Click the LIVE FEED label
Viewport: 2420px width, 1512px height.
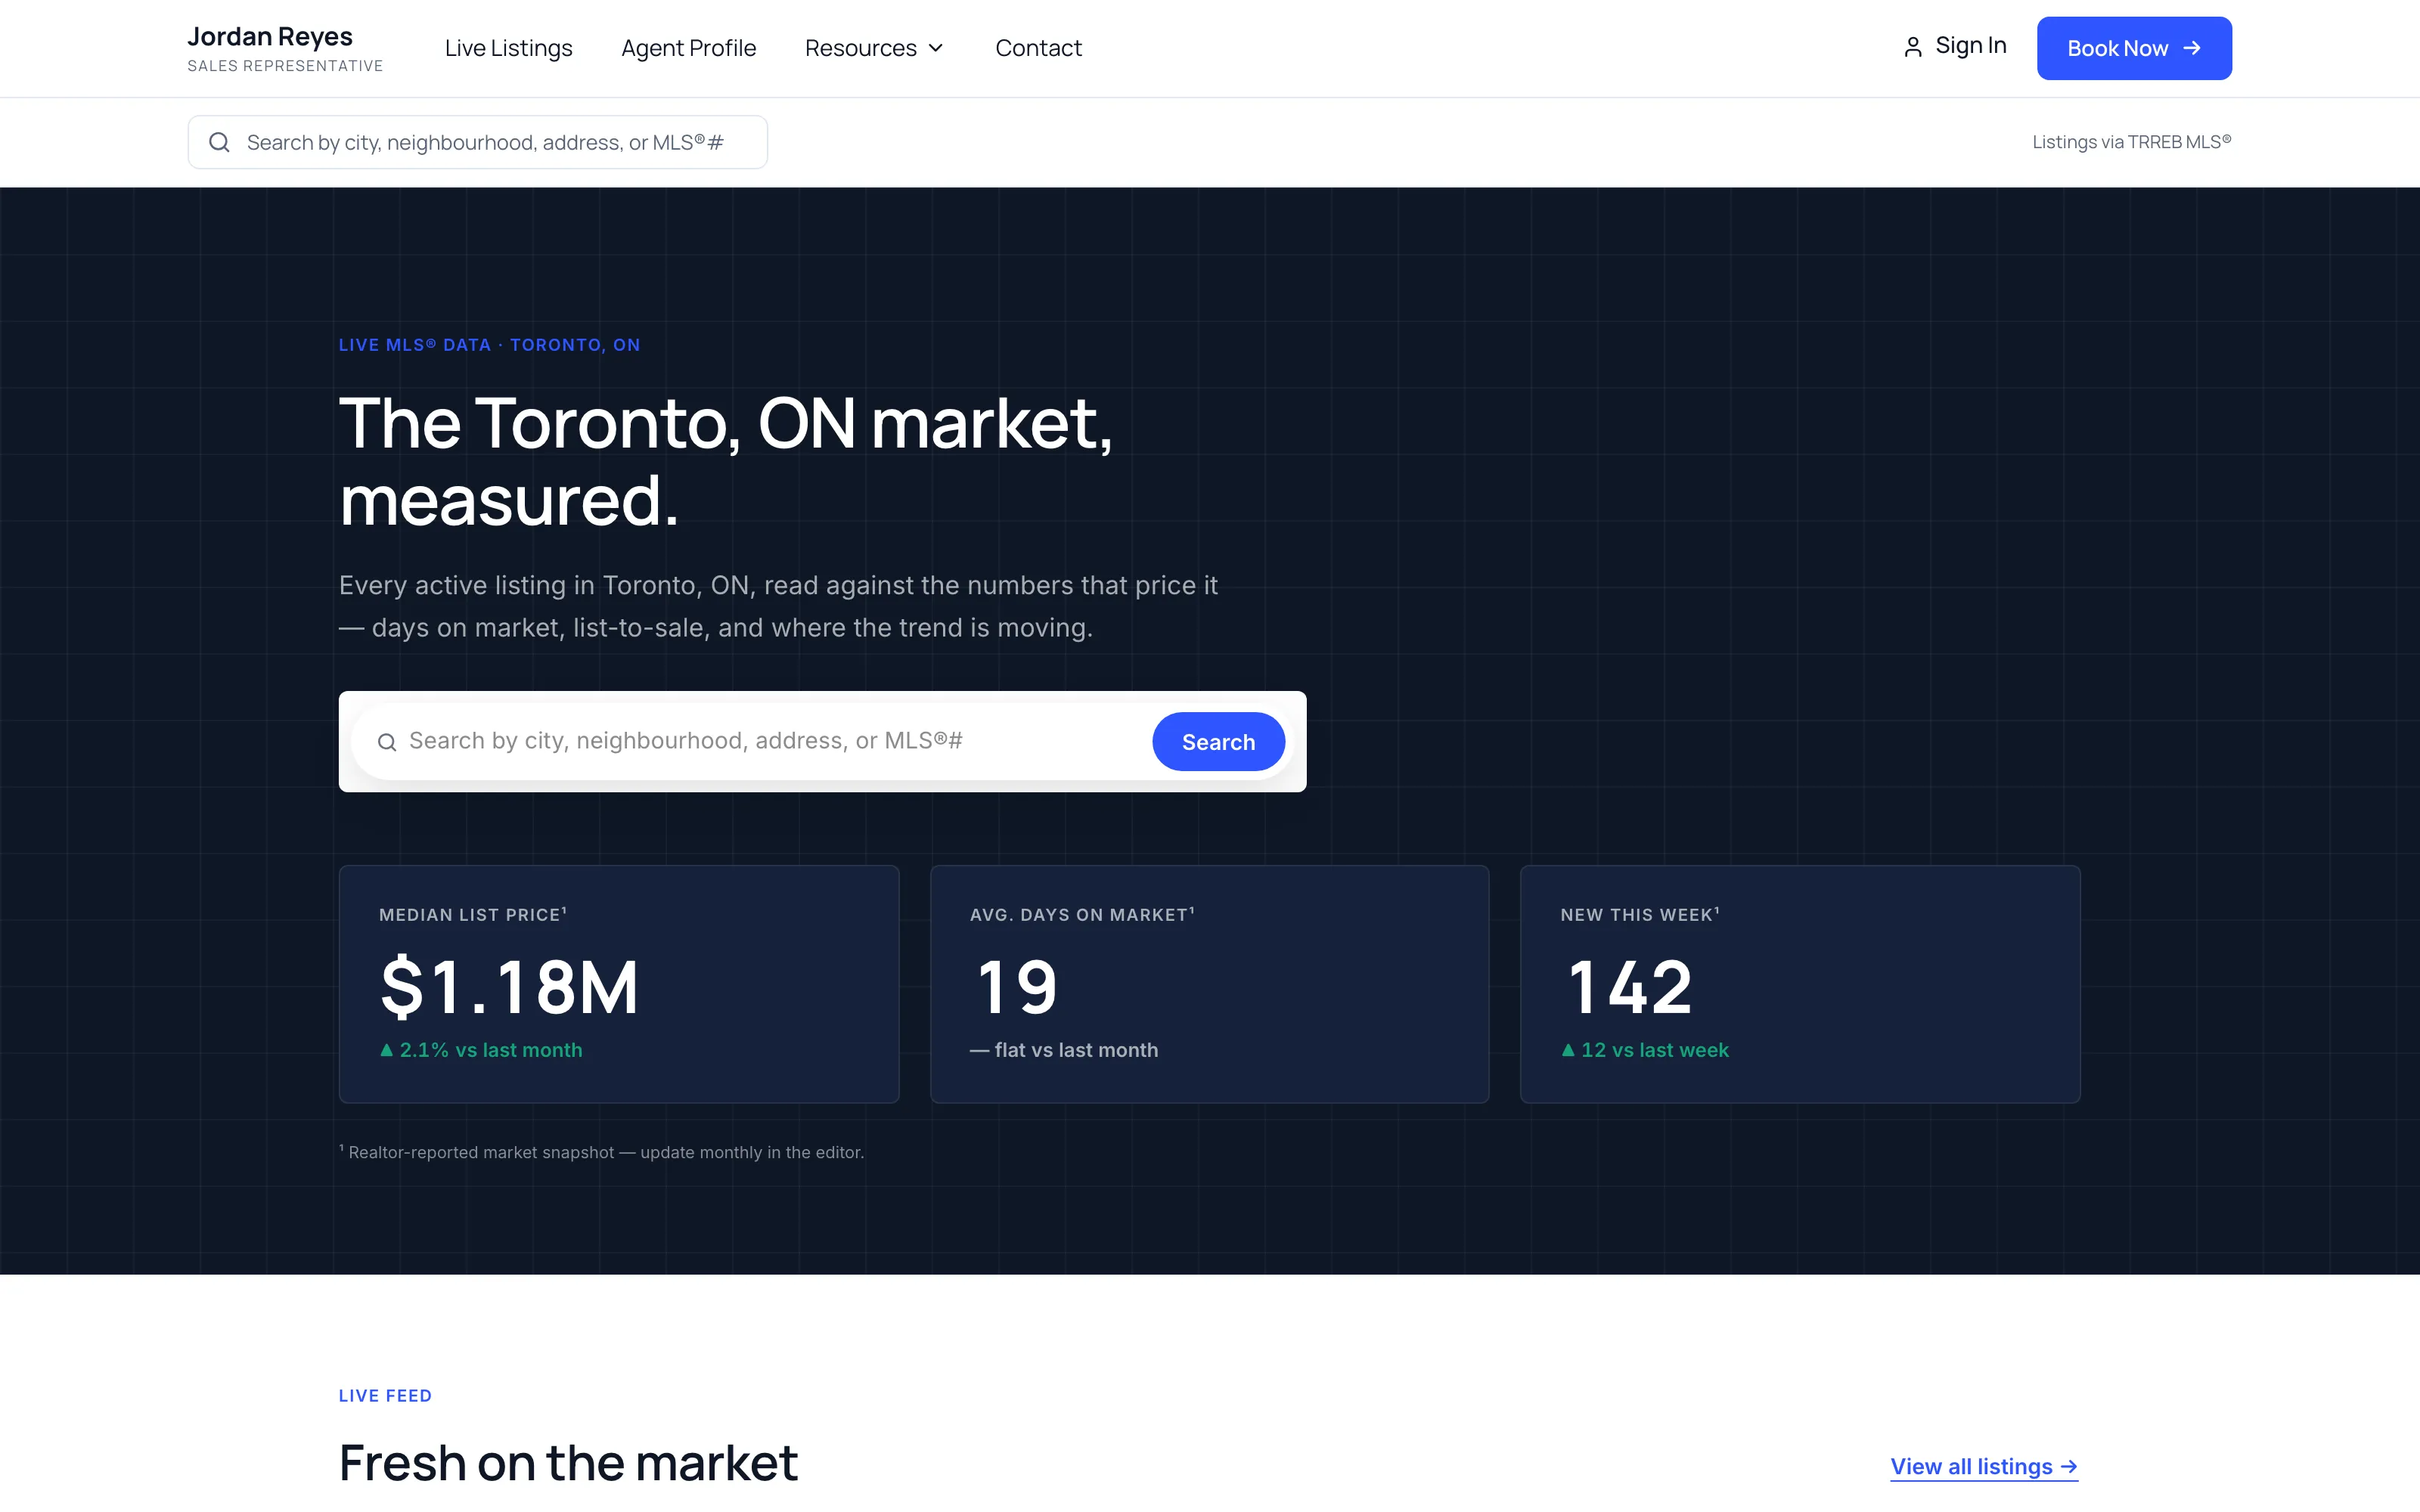click(385, 1395)
